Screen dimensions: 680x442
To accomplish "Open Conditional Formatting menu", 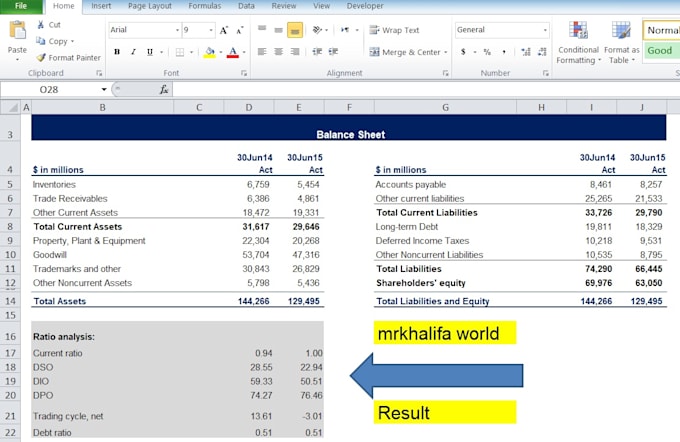I will (579, 43).
